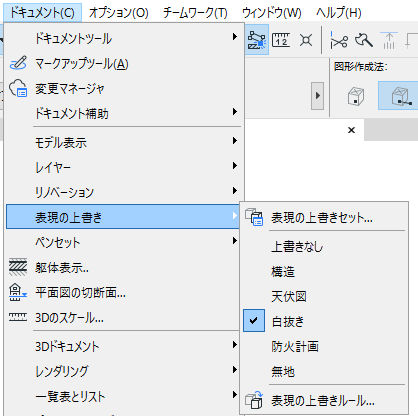Select 防火計画 override option

324,346
